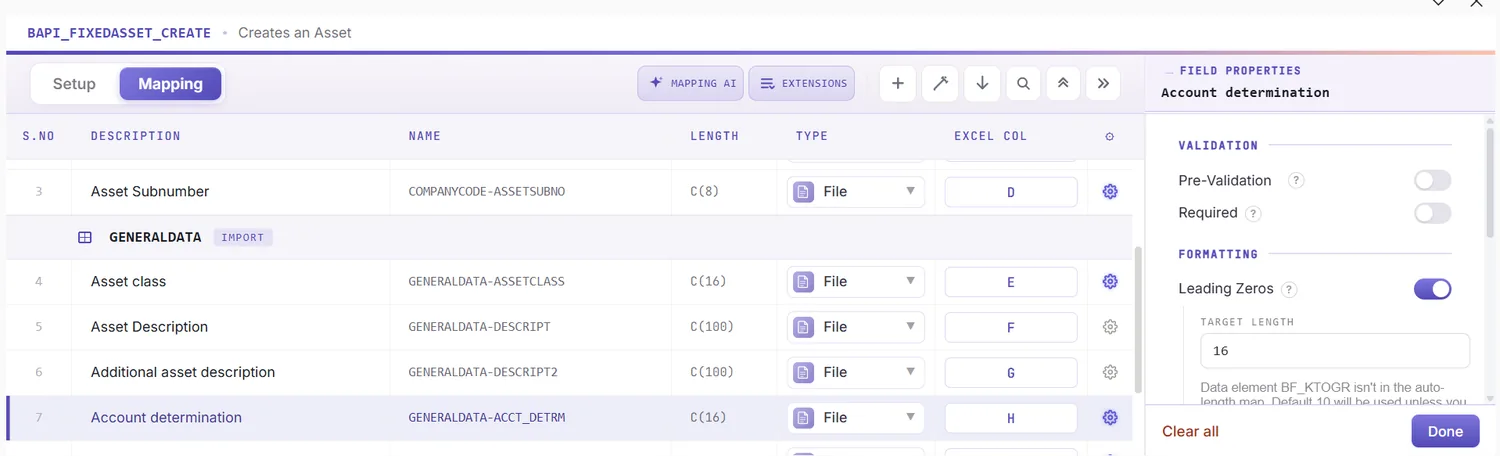Open the EXTENSIONS button

click(x=802, y=84)
